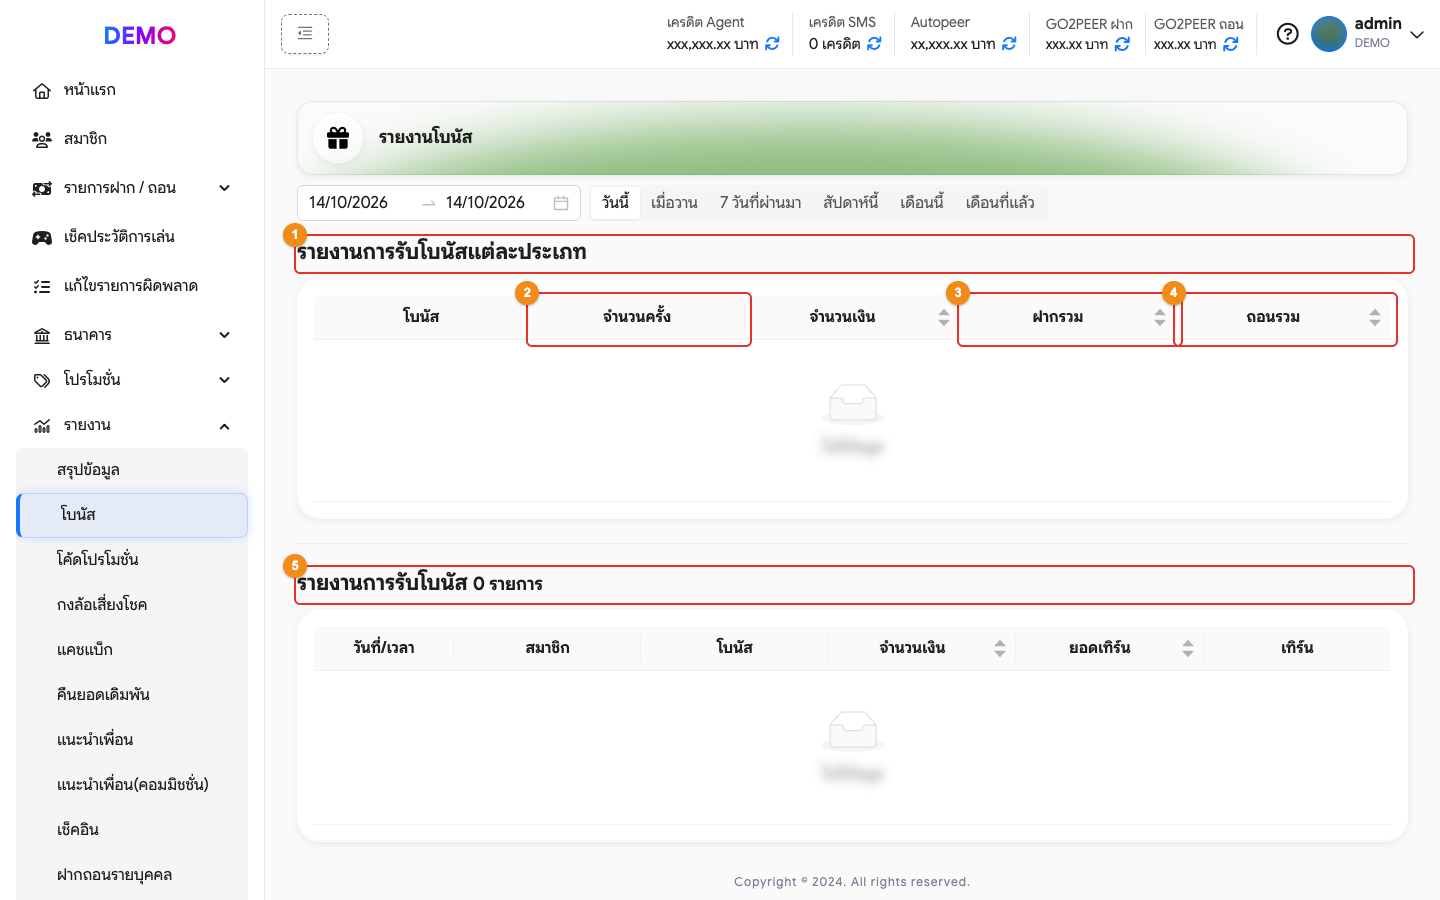Click the admin avatar picture
Viewport: 1440px width, 900px height.
point(1329,34)
